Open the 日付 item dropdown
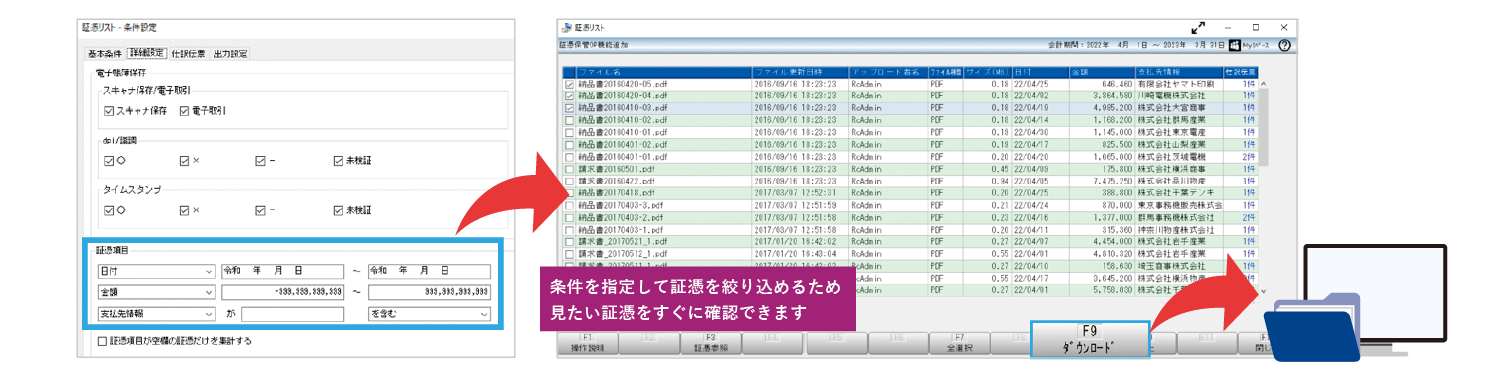The width and height of the screenshot is (1500, 382). tap(155, 271)
